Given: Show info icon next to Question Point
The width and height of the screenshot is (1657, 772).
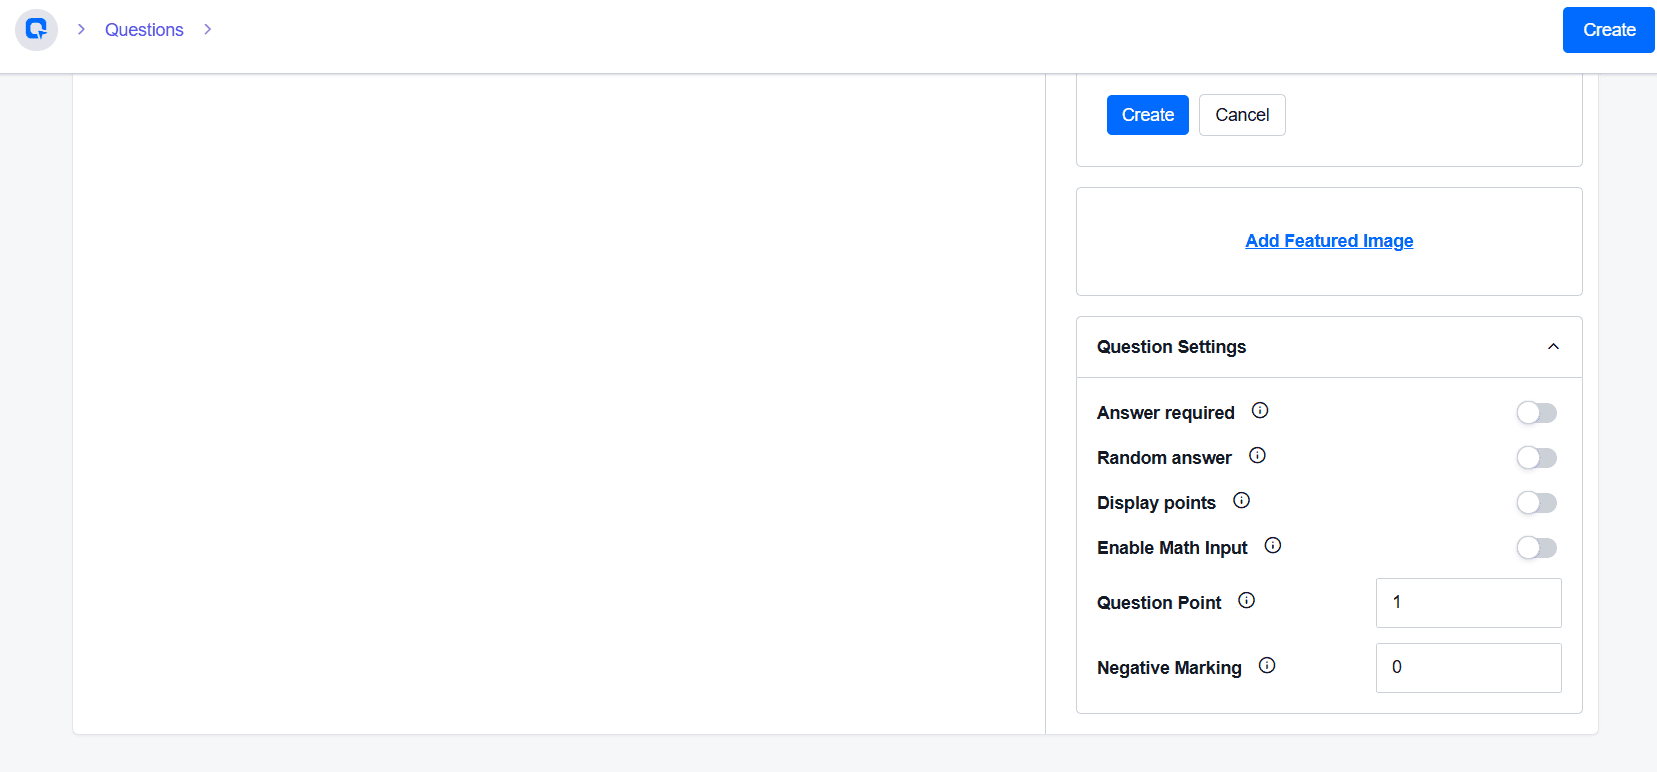Looking at the screenshot, I should pos(1246,600).
